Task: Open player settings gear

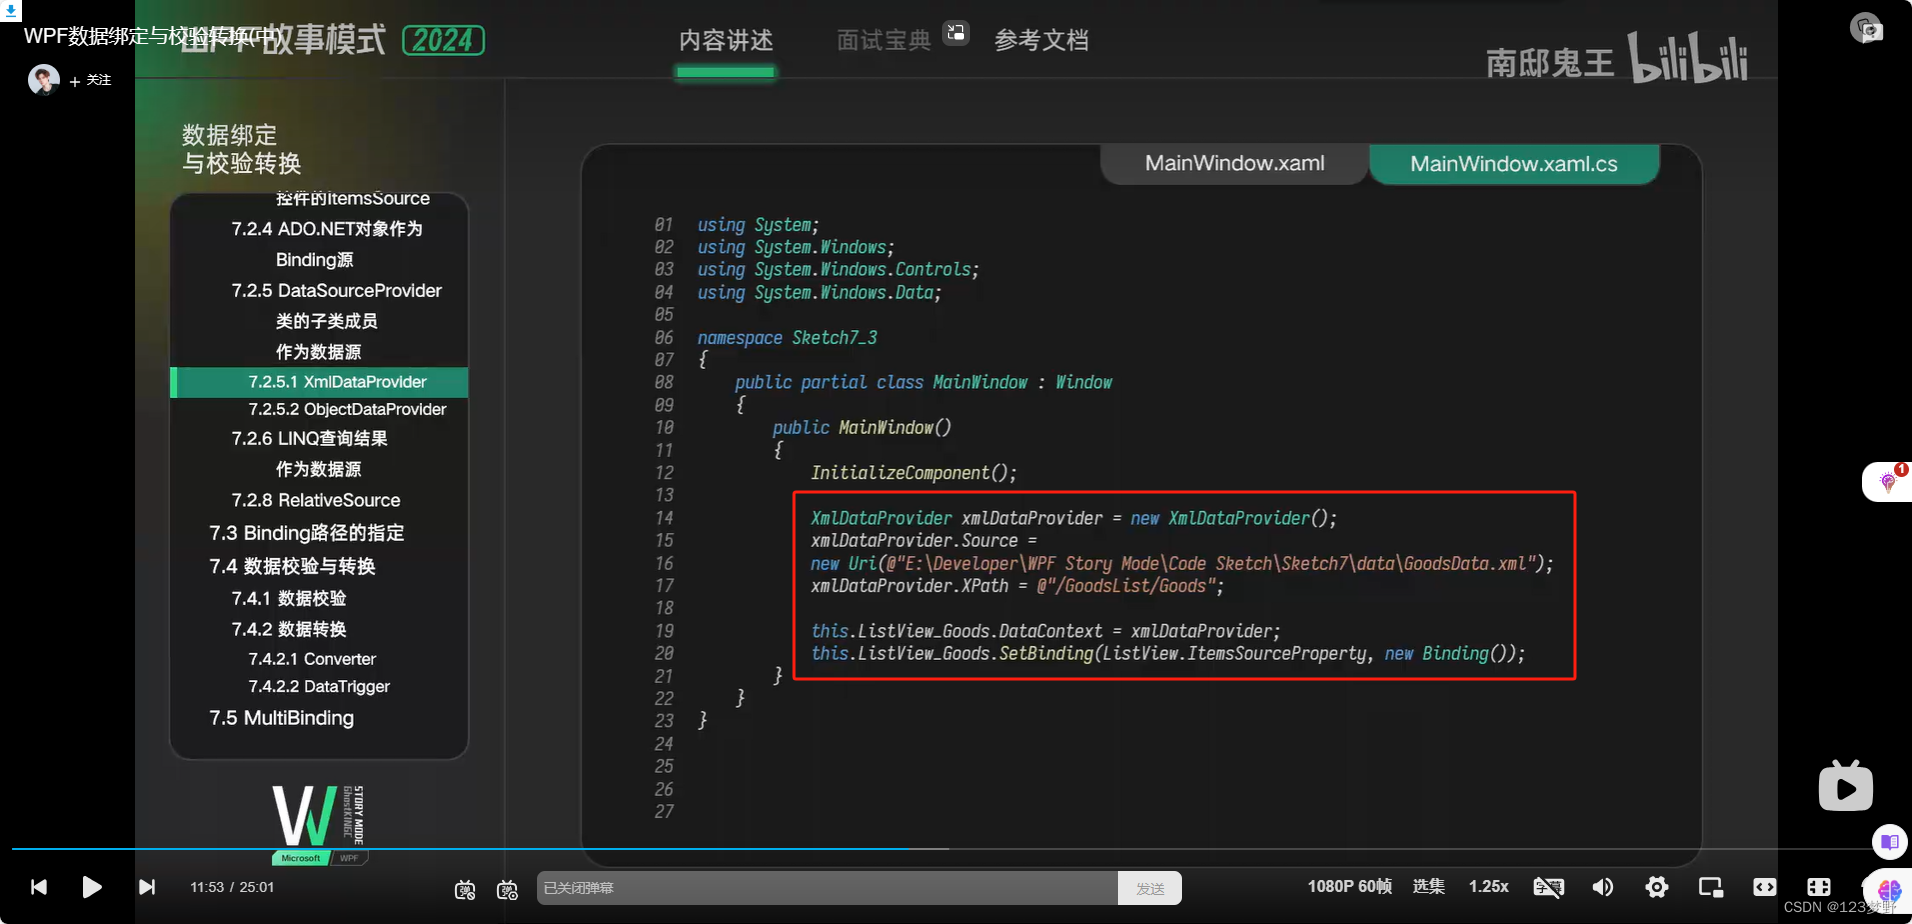Action: pos(1657,887)
